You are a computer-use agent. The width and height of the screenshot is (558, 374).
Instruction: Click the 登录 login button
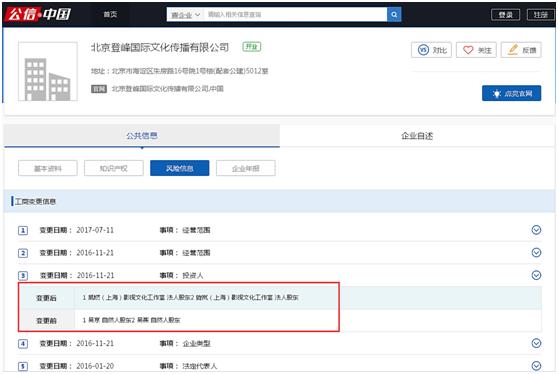point(505,15)
